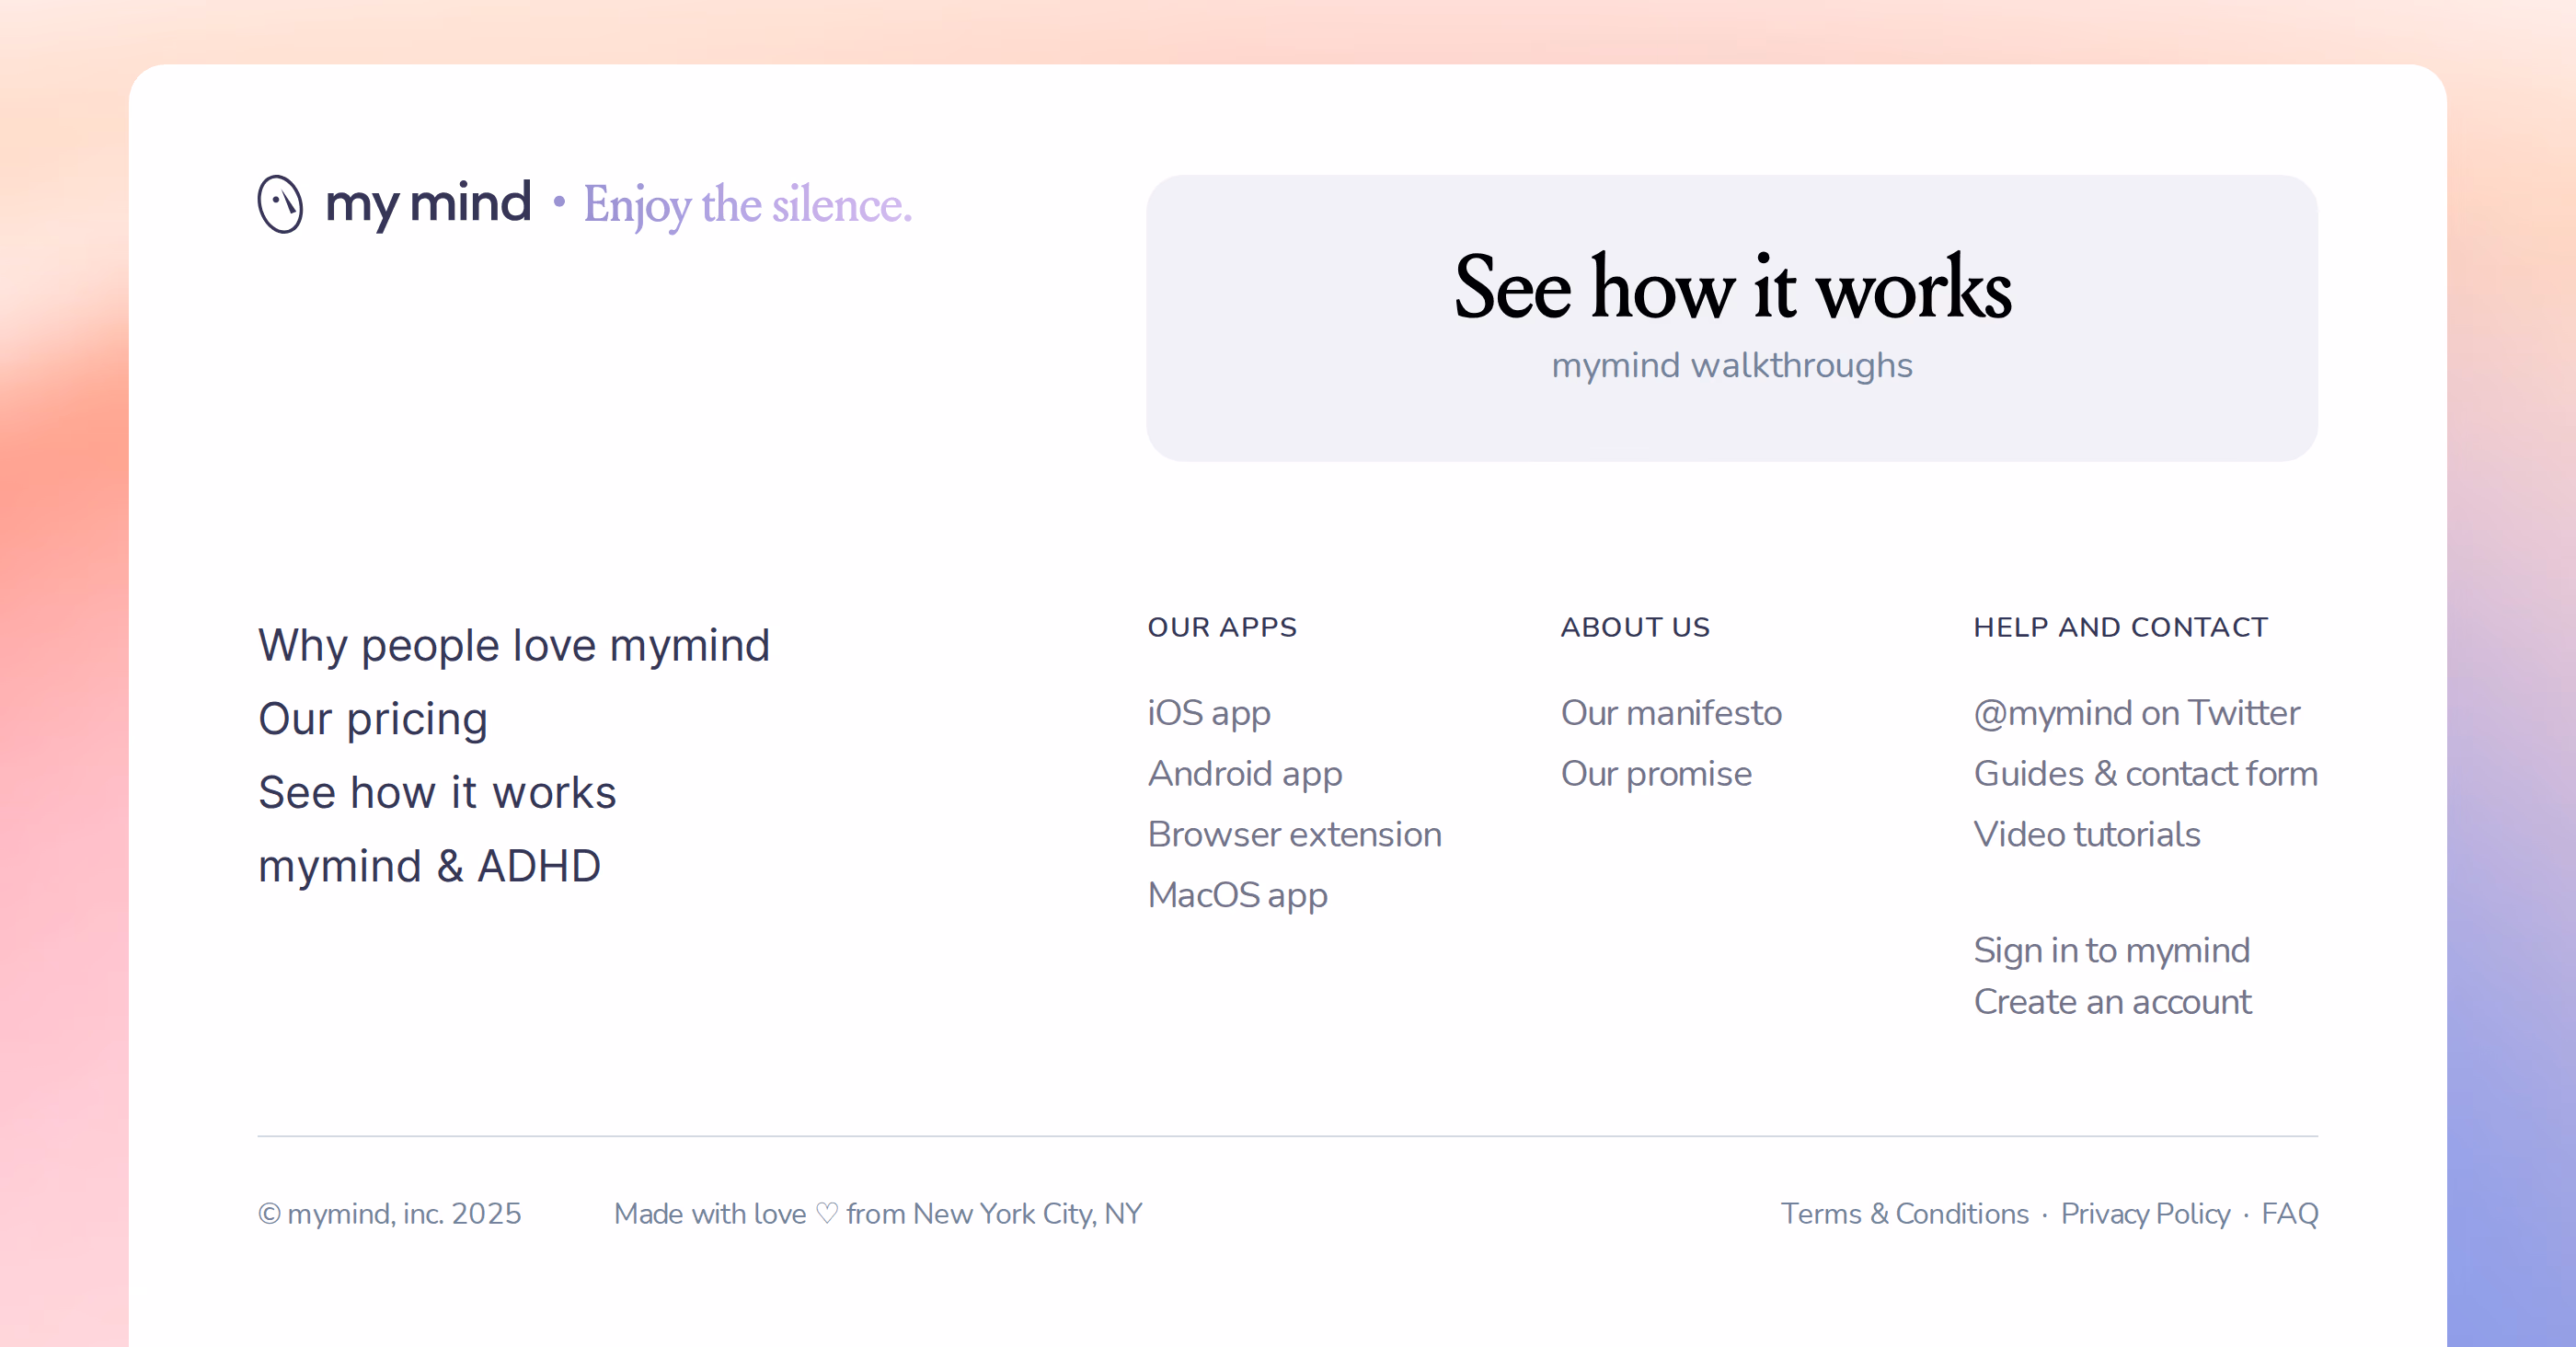Viewport: 2576px width, 1347px height.
Task: Open the Android app link
Action: point(1245,774)
